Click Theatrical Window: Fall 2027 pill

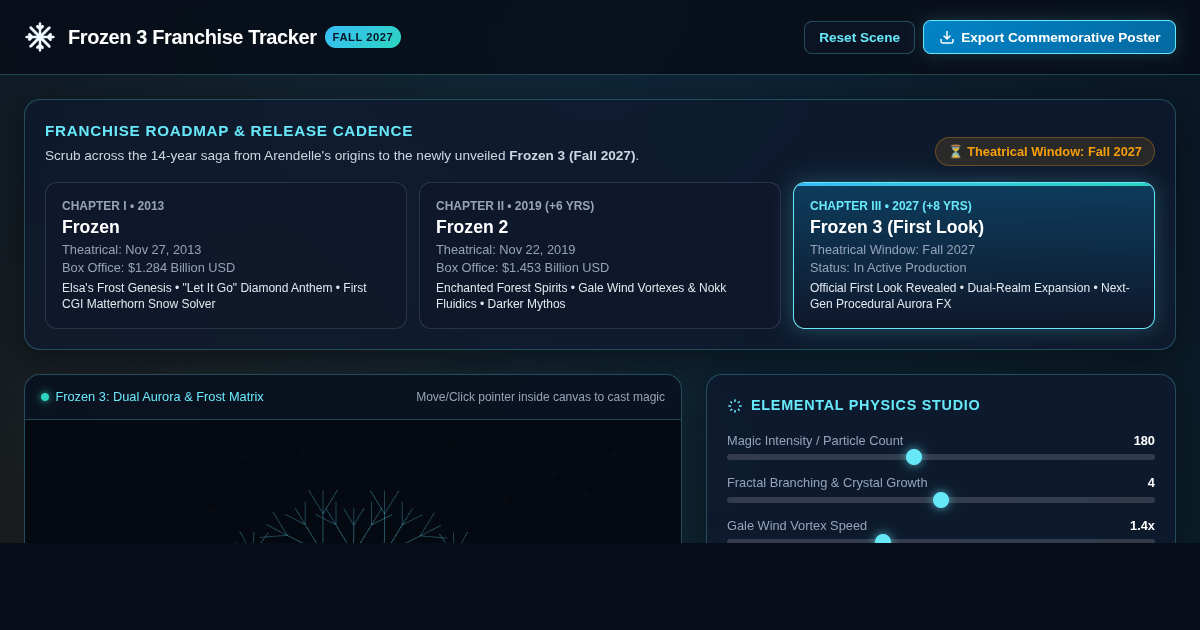[1045, 152]
